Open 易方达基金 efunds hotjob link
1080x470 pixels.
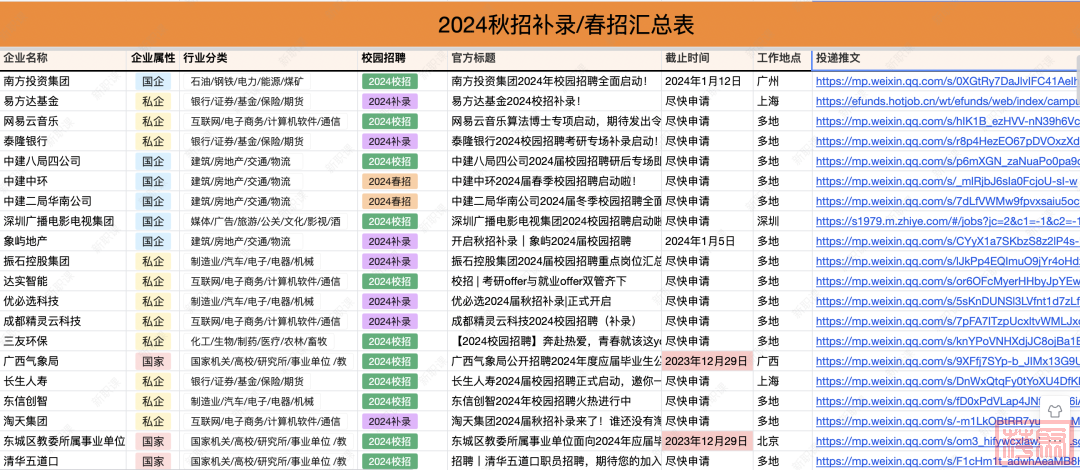coord(947,101)
